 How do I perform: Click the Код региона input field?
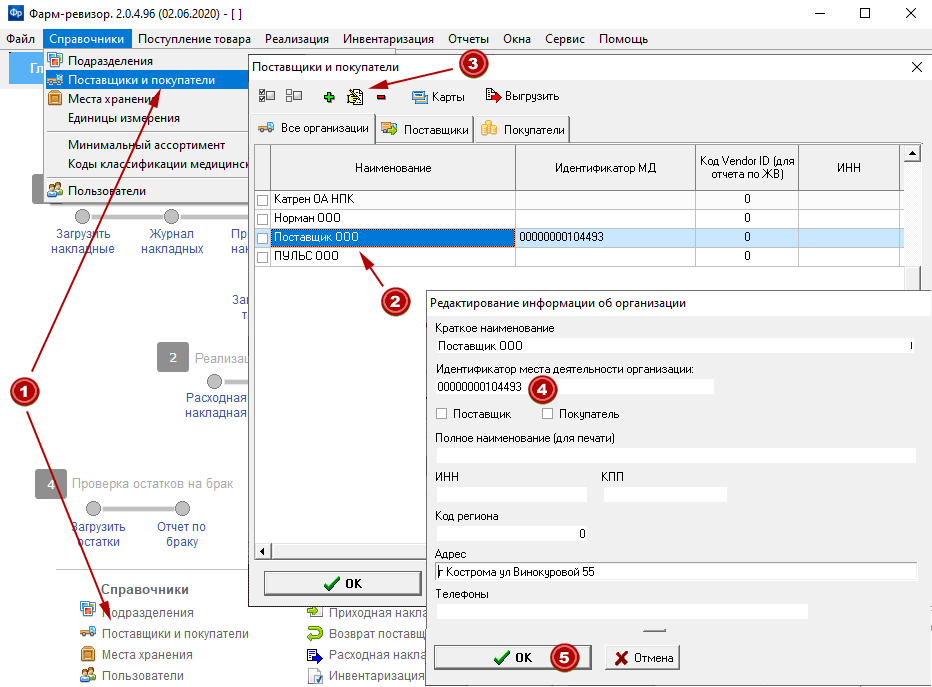(x=511, y=534)
